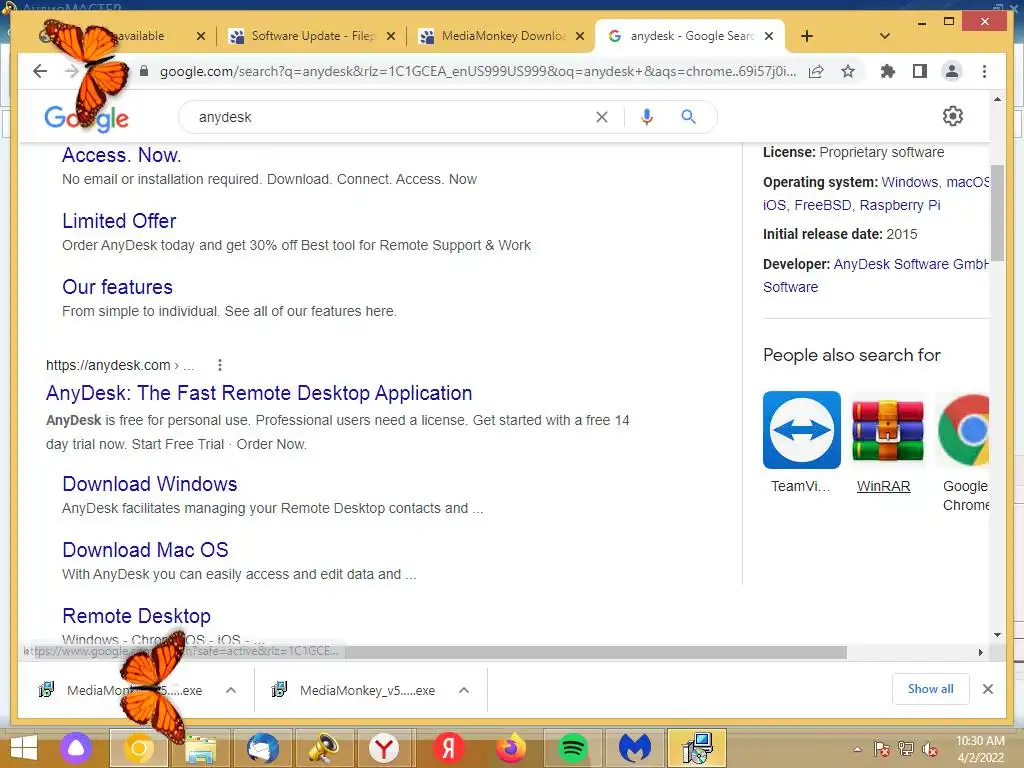
Task: Click the horizontal scrollbar thumb
Action: pyautogui.click(x=597, y=652)
